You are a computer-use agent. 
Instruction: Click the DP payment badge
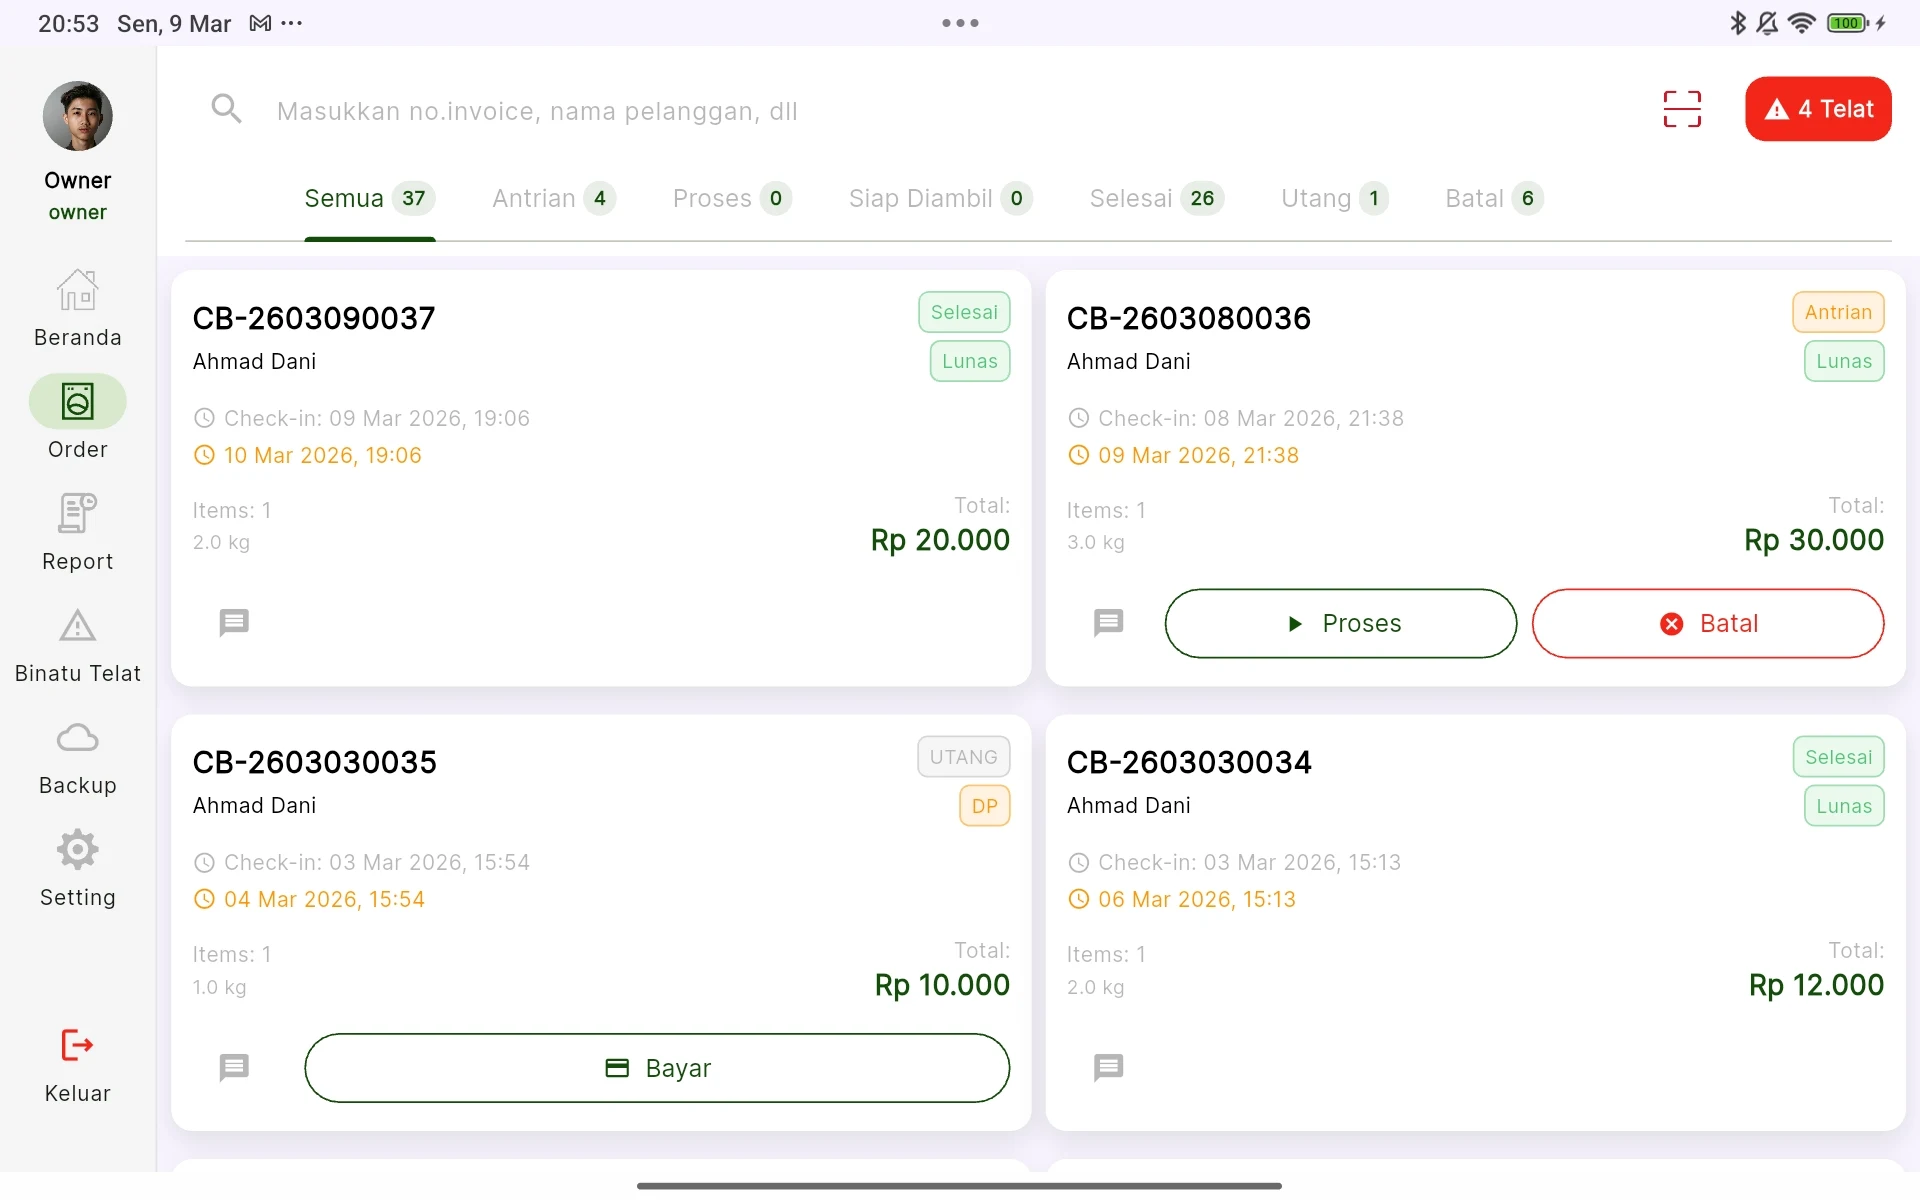(985, 806)
